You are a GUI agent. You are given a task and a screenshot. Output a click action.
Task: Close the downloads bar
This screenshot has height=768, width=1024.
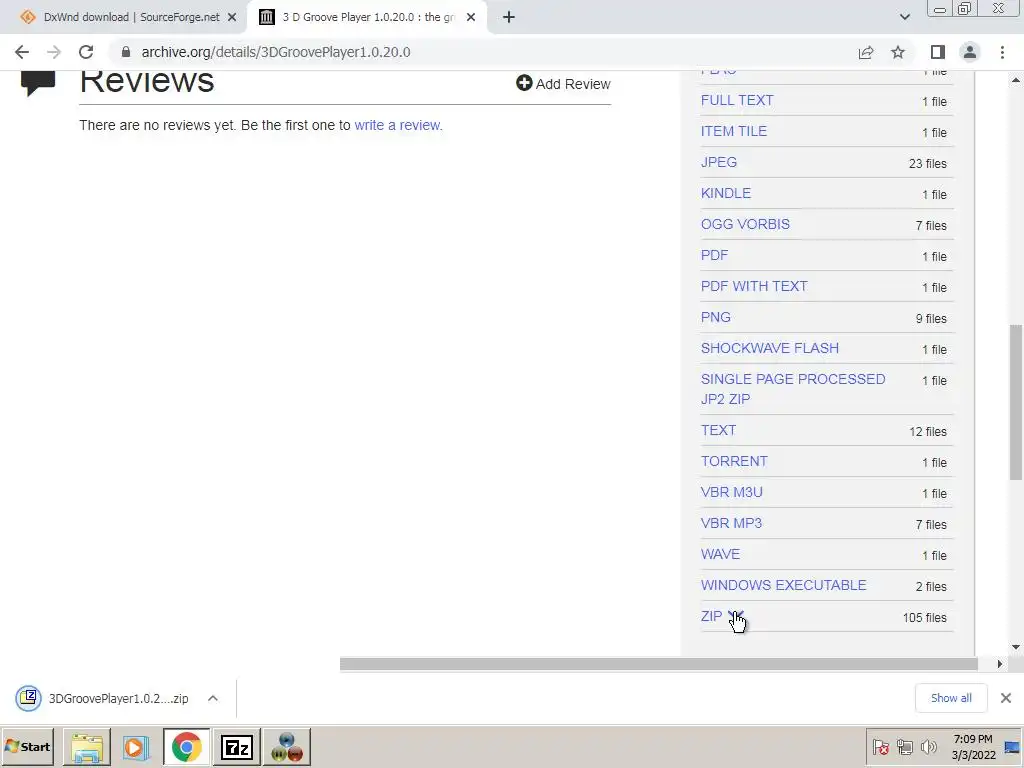click(x=1006, y=698)
